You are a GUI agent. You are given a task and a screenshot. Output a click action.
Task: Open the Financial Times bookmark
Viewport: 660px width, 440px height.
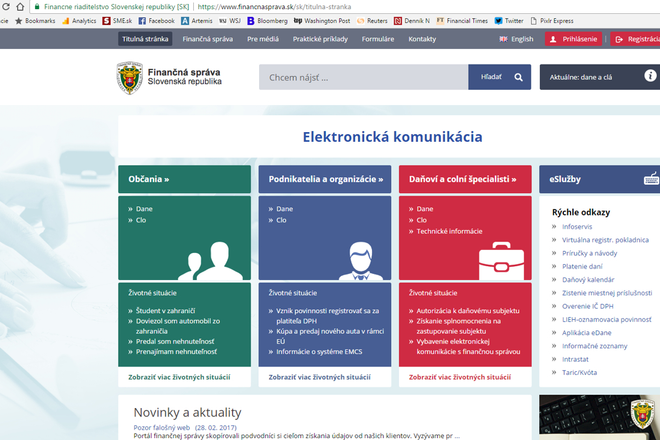point(462,21)
